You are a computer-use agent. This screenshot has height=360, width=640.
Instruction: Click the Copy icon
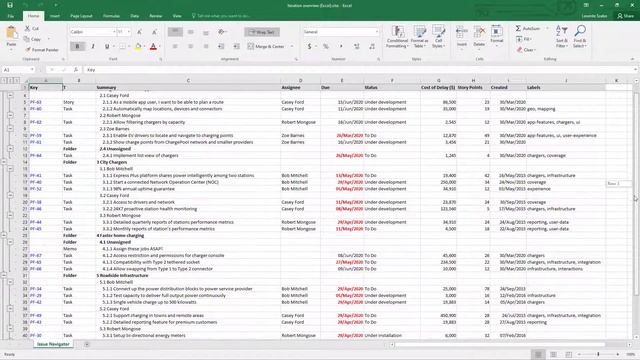[27, 39]
